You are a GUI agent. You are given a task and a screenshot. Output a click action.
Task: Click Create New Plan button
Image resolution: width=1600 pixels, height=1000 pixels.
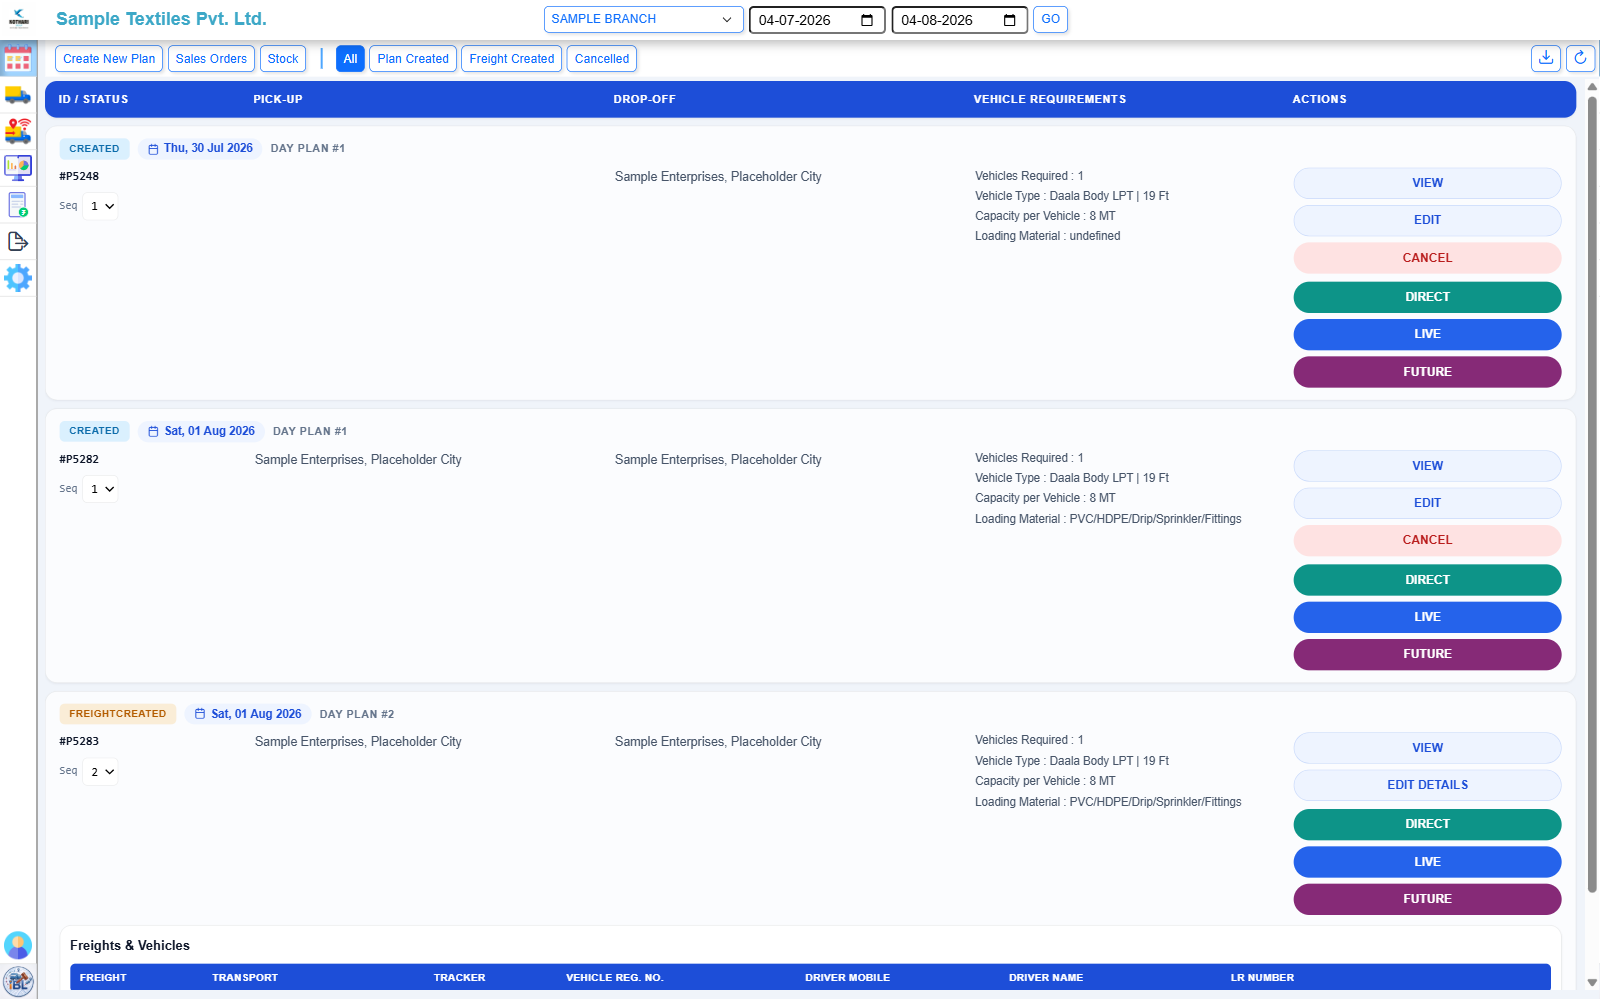coord(109,59)
